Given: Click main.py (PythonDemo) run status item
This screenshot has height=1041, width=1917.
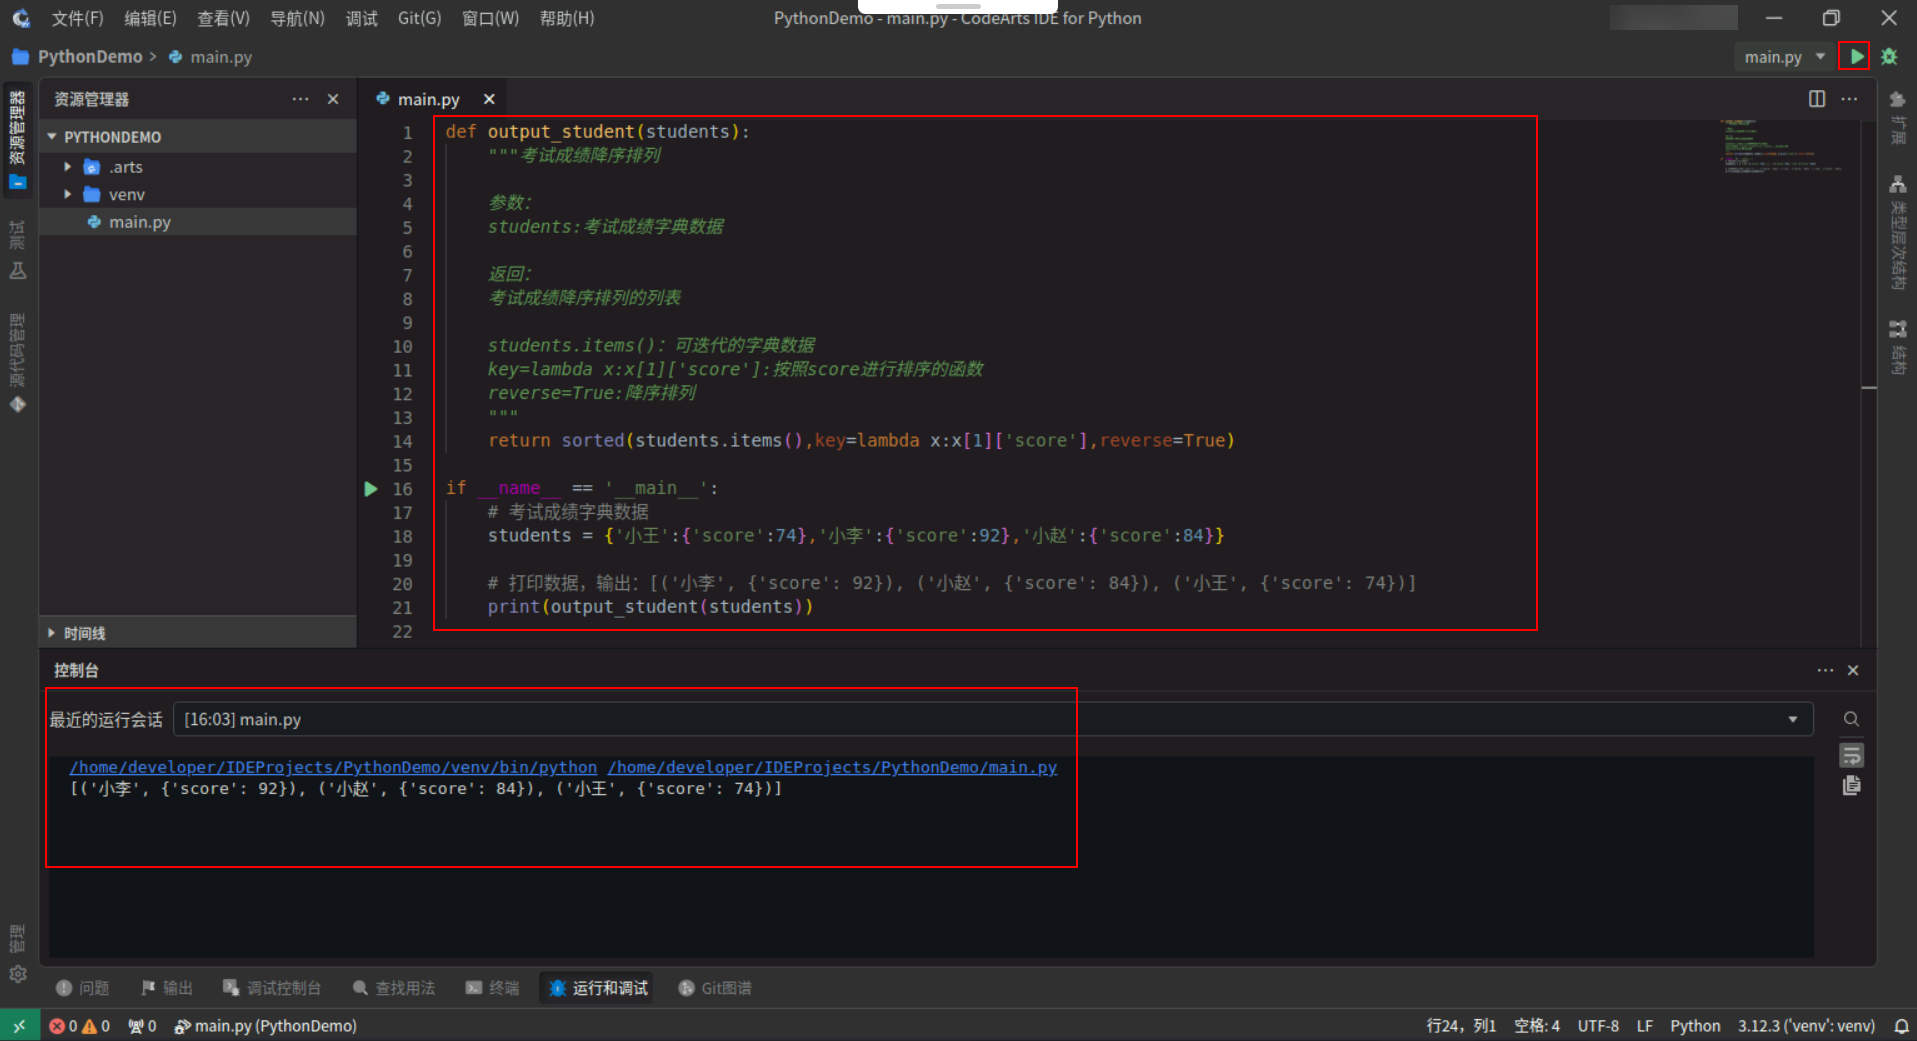Looking at the screenshot, I should [265, 1026].
